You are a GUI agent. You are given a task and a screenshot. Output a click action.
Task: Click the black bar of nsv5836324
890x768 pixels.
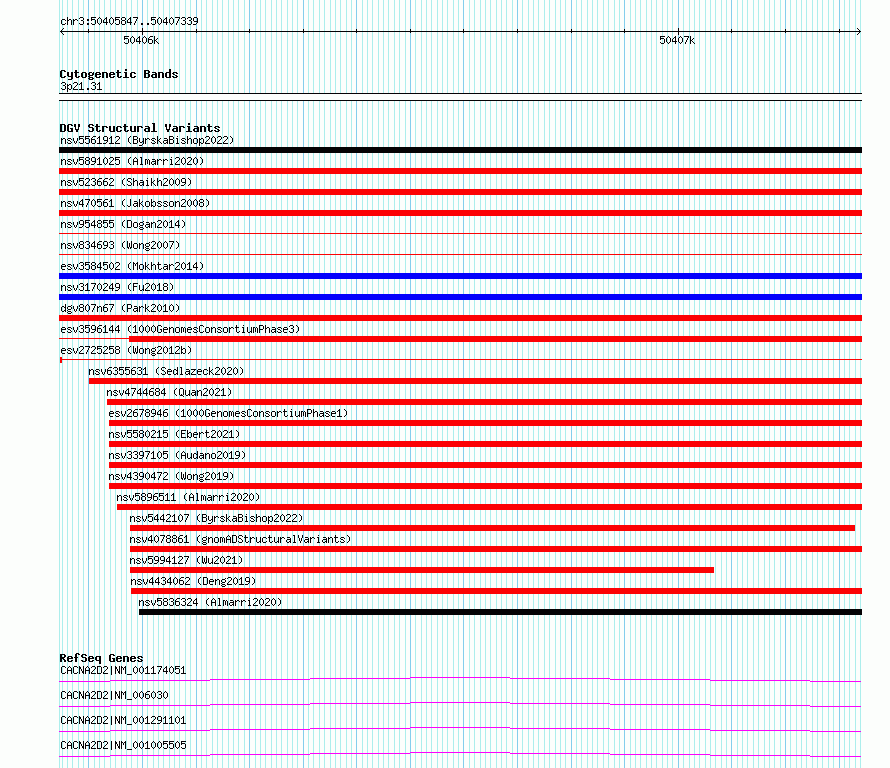point(501,612)
